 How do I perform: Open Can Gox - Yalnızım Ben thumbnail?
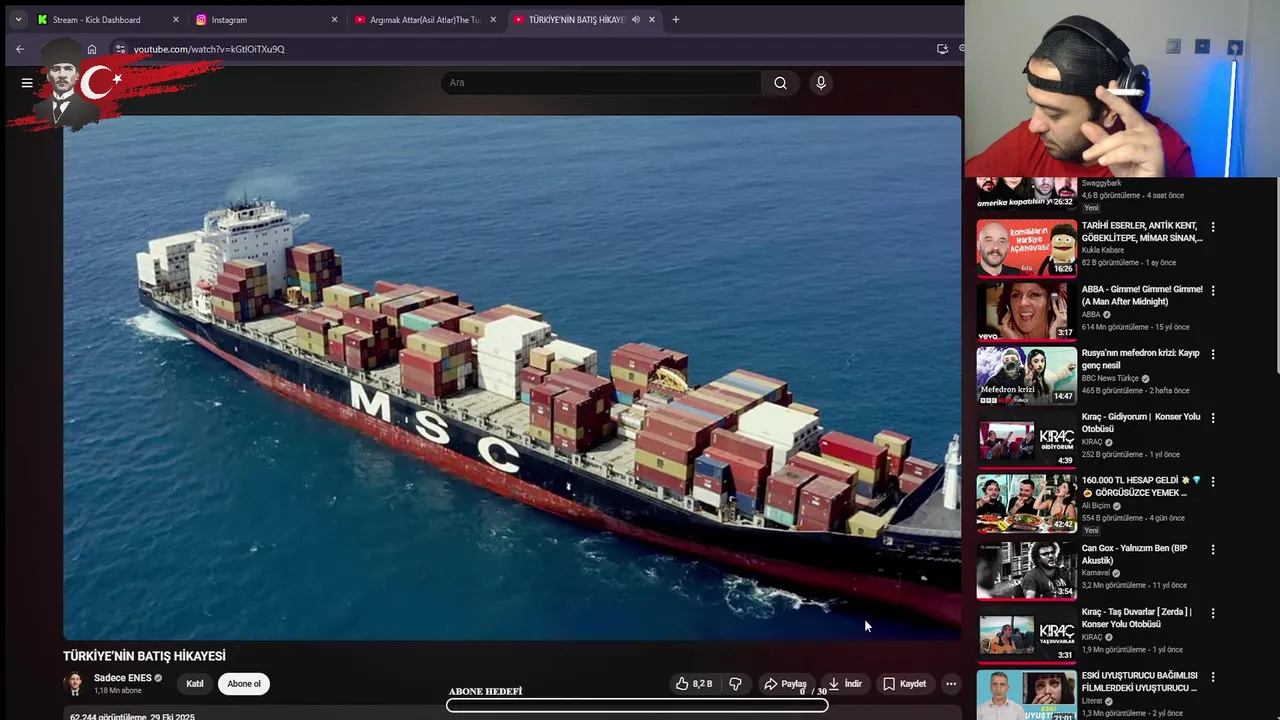[1026, 570]
